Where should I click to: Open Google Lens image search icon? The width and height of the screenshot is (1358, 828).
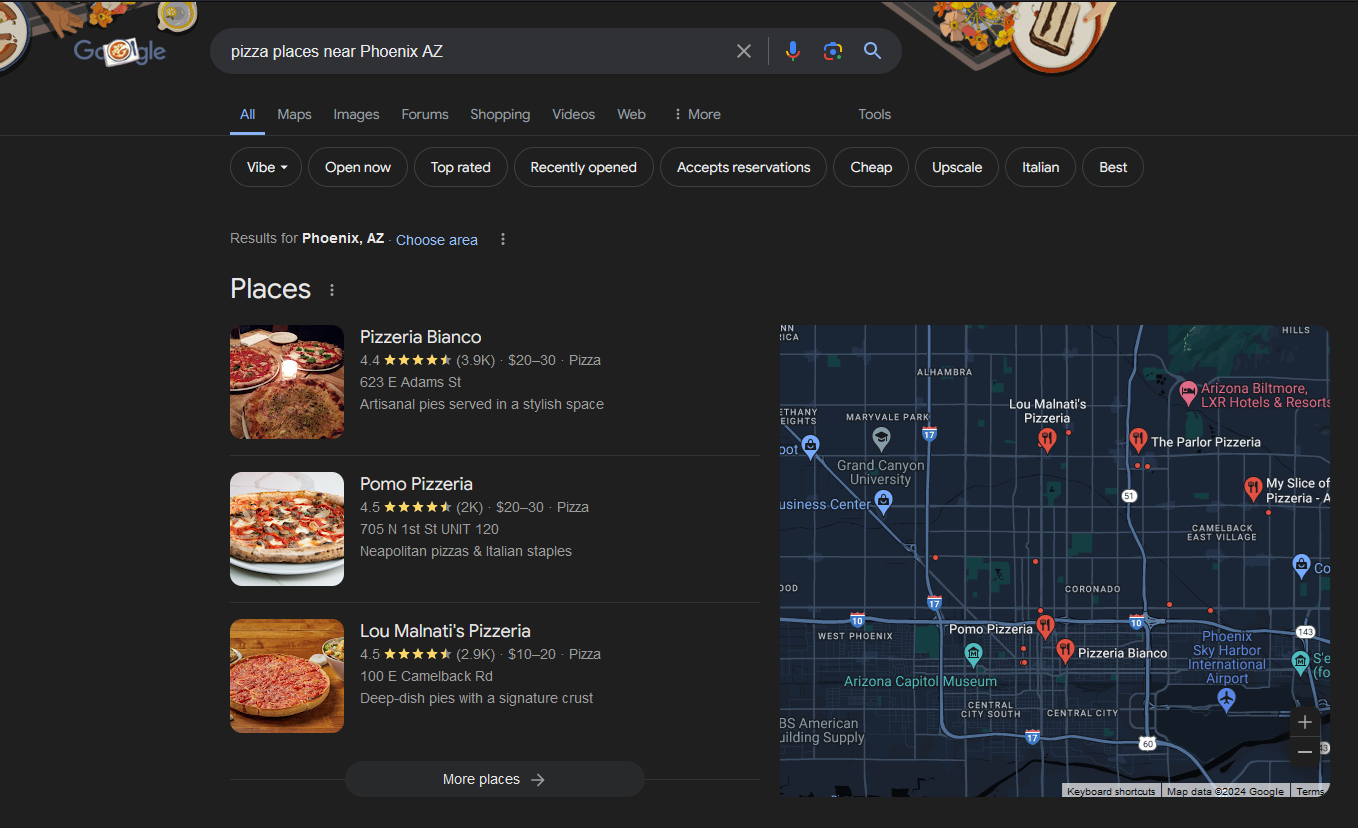point(832,51)
